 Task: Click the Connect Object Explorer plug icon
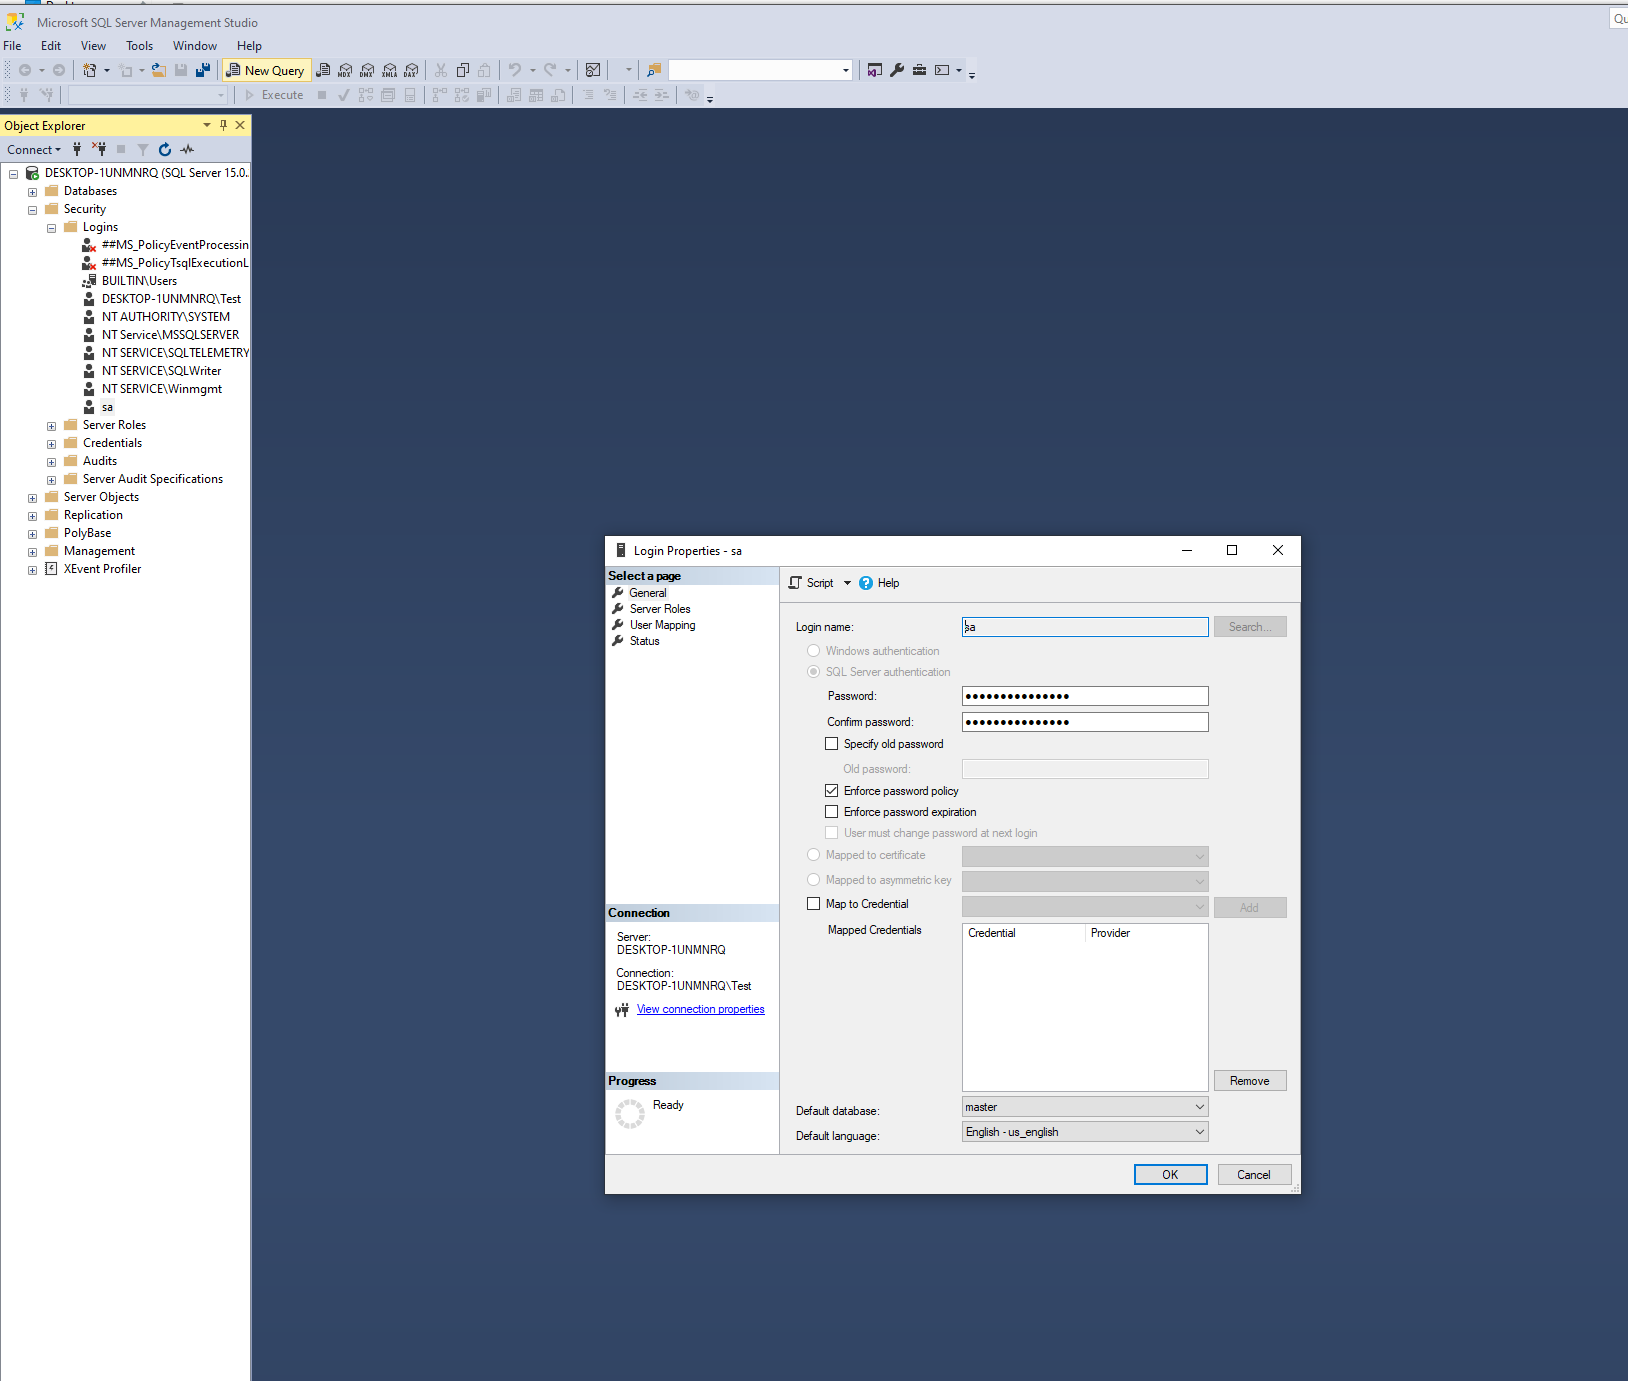click(x=77, y=149)
